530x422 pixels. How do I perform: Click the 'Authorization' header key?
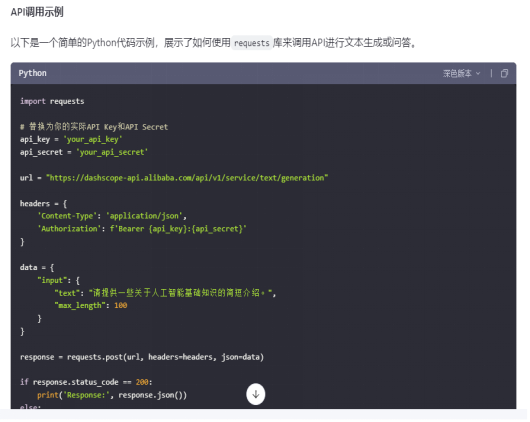pos(69,229)
